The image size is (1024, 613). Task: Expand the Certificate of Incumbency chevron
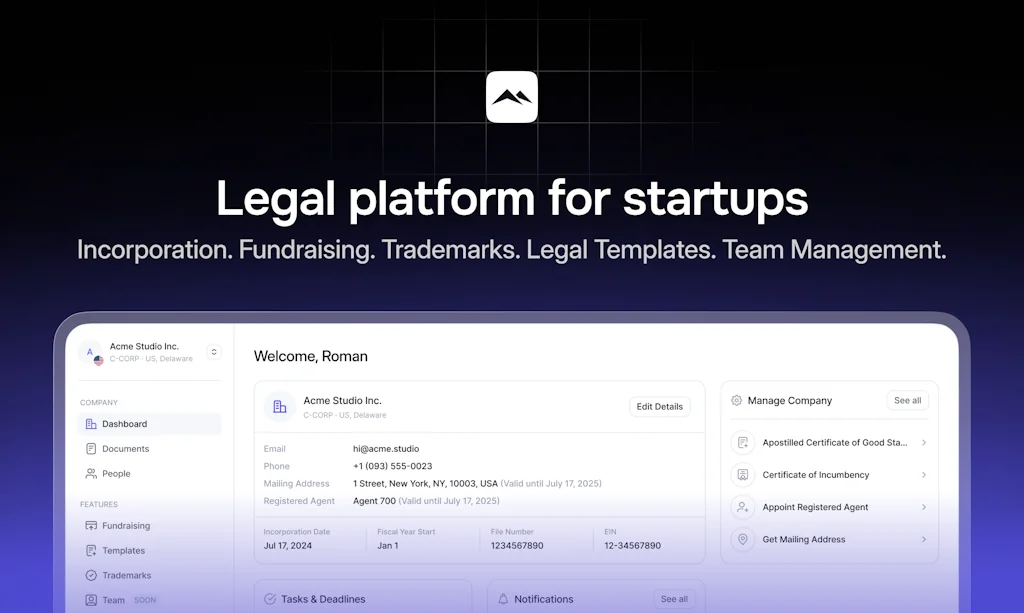[923, 475]
